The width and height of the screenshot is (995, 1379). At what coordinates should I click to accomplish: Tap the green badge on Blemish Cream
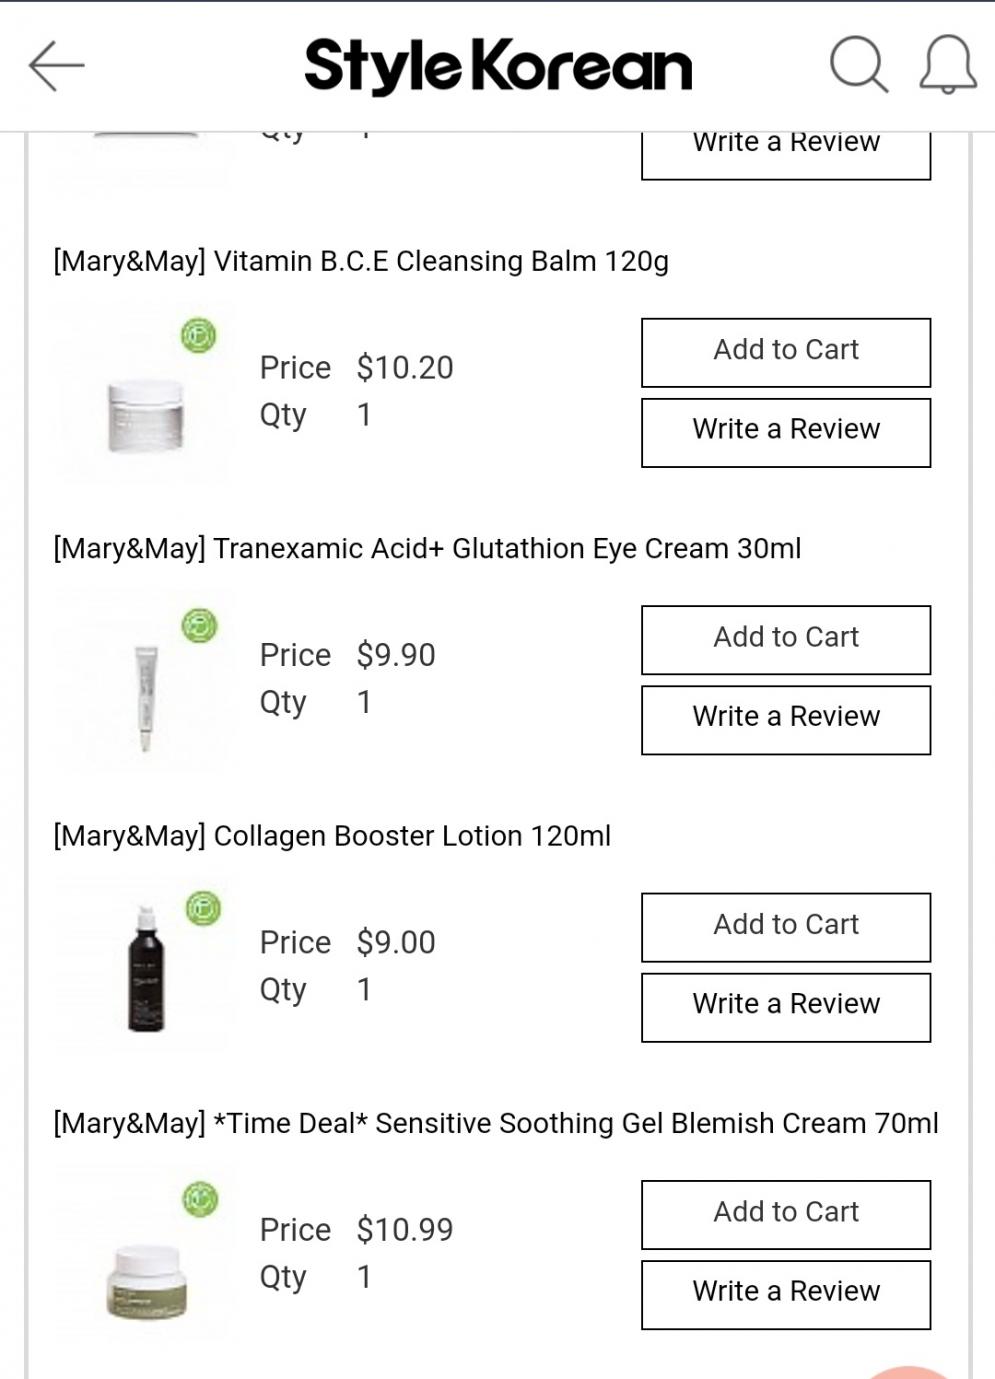[x=200, y=1198]
